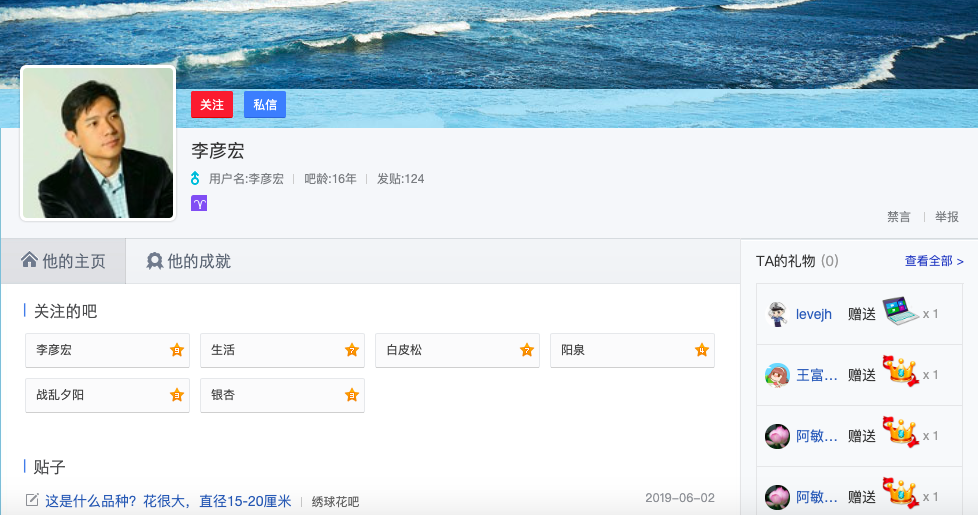Click the star badge on 阳泉 bar
Screen dimensions: 978x515
pos(702,350)
